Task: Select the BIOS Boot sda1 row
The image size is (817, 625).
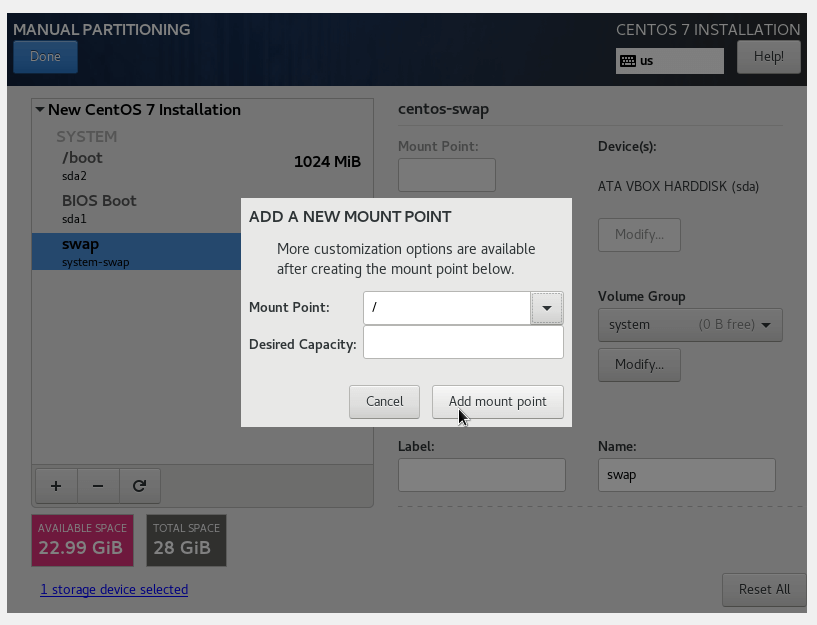Action: [137, 208]
